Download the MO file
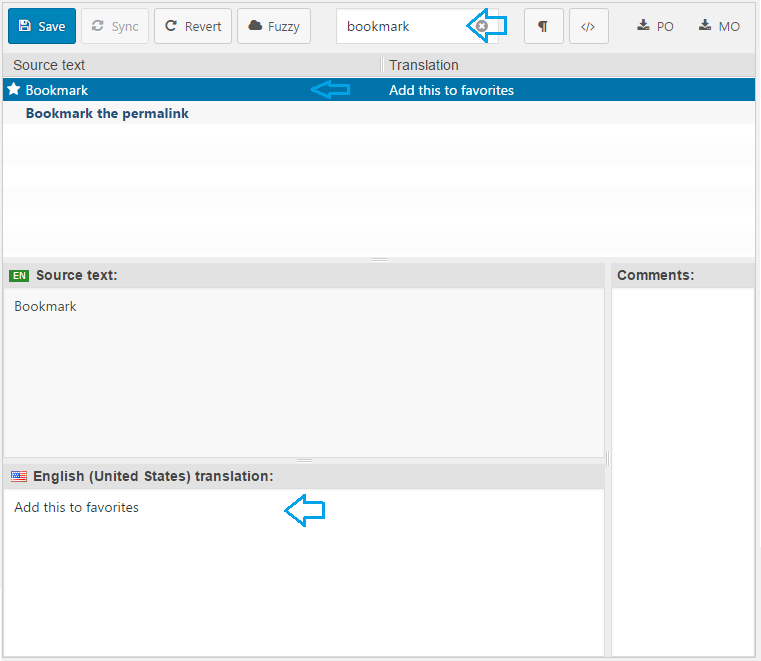 [719, 26]
